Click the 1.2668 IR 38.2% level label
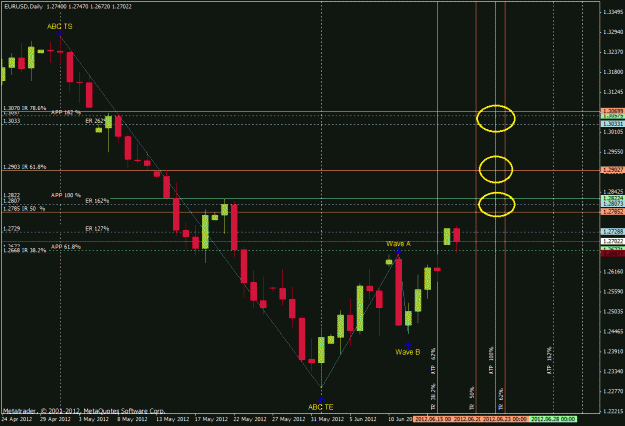The height and width of the screenshot is (426, 625). coord(25,250)
